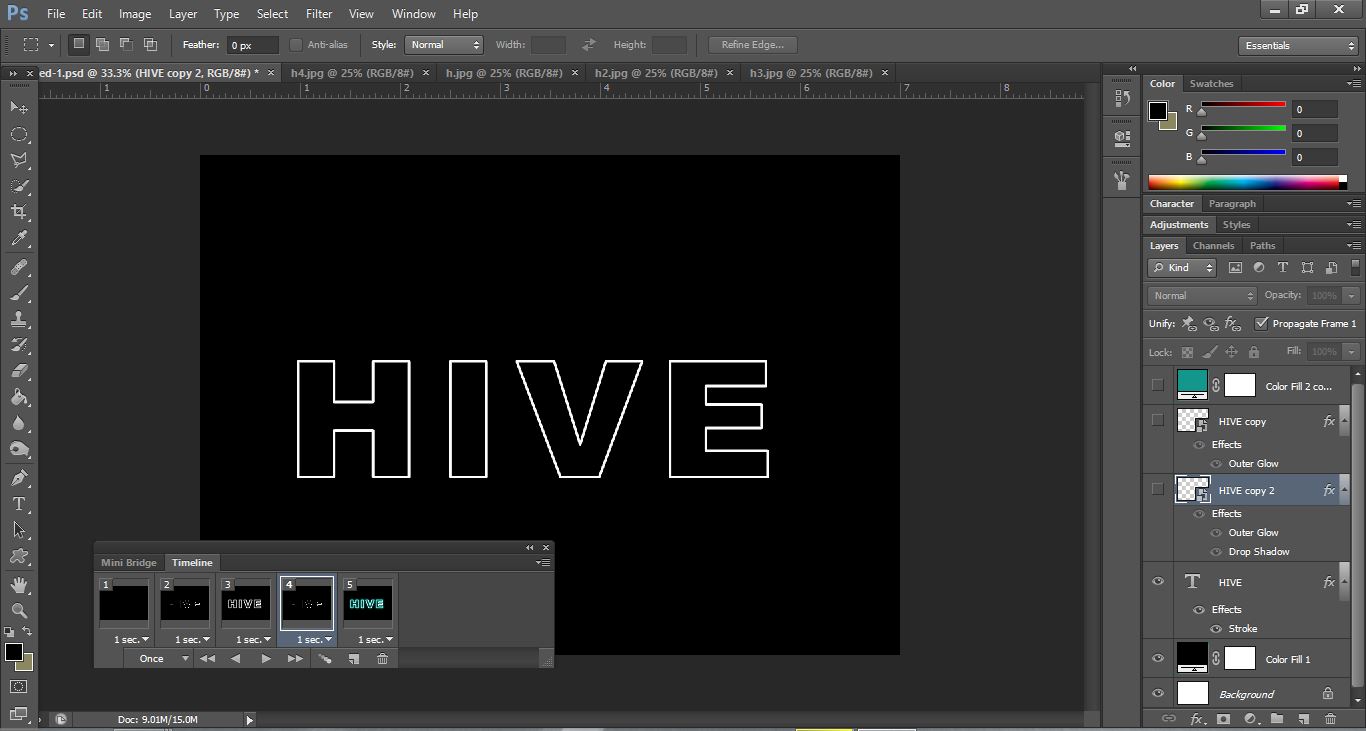The width and height of the screenshot is (1366, 731).
Task: Delete layer with trash icon in Layers panel
Action: point(1330,719)
